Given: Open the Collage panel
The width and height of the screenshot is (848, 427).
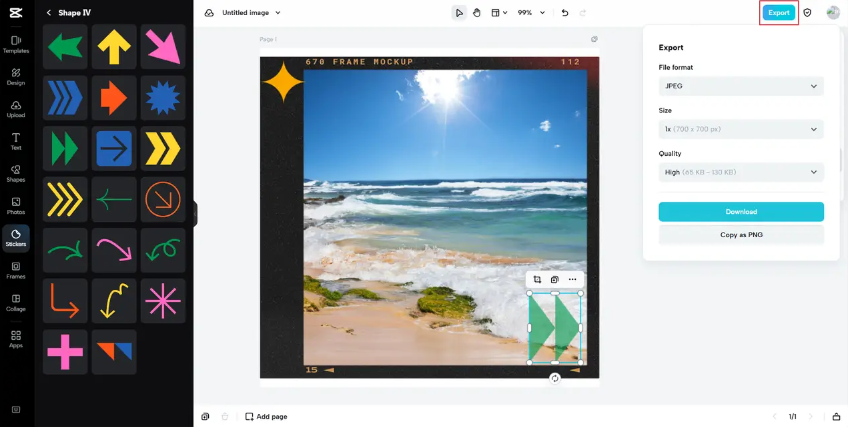Looking at the screenshot, I should coord(16,303).
